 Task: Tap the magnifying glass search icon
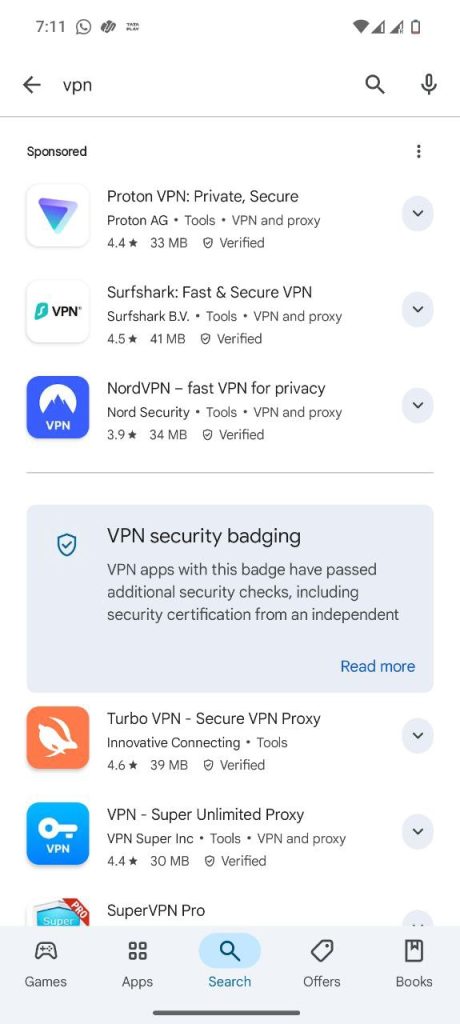coord(374,84)
